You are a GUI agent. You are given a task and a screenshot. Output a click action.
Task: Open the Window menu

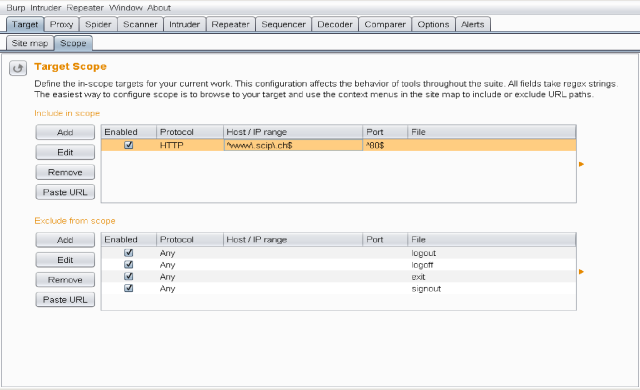pos(126,7)
